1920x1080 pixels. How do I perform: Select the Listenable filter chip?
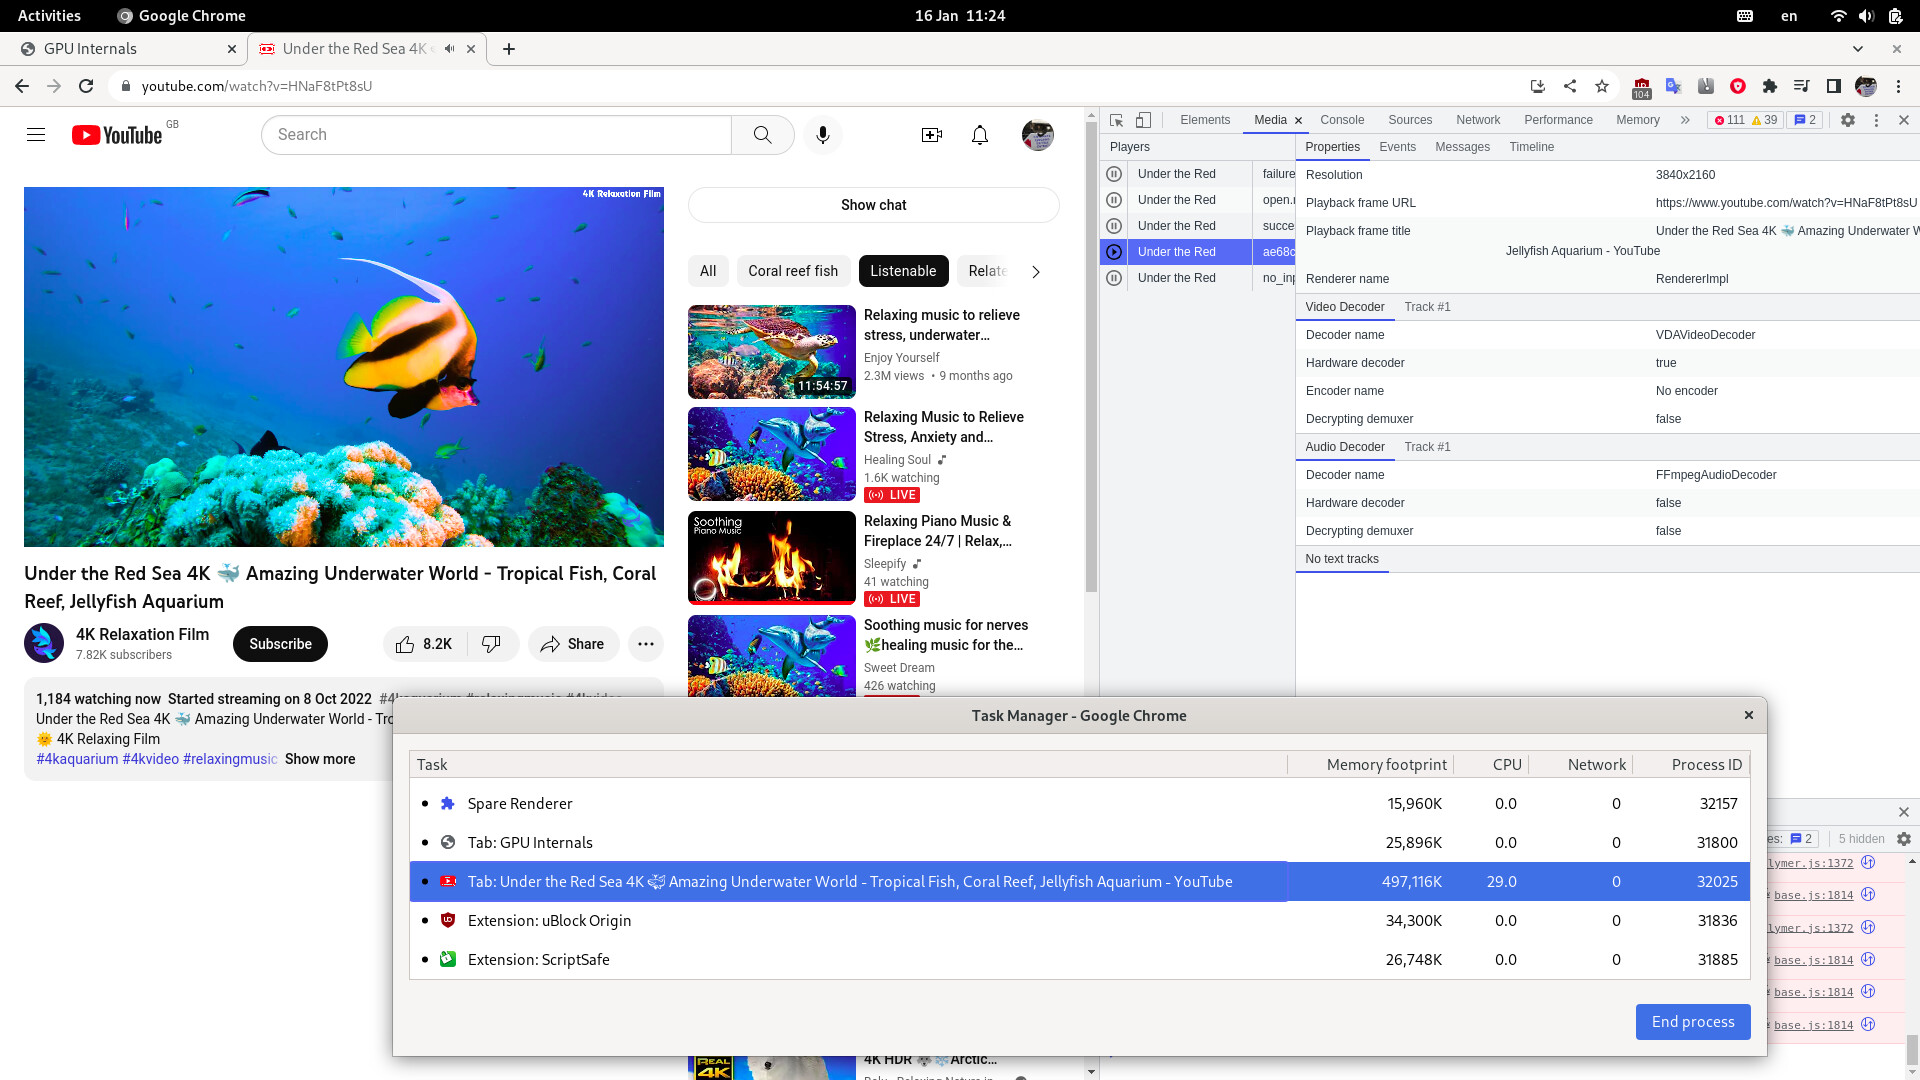tap(902, 271)
